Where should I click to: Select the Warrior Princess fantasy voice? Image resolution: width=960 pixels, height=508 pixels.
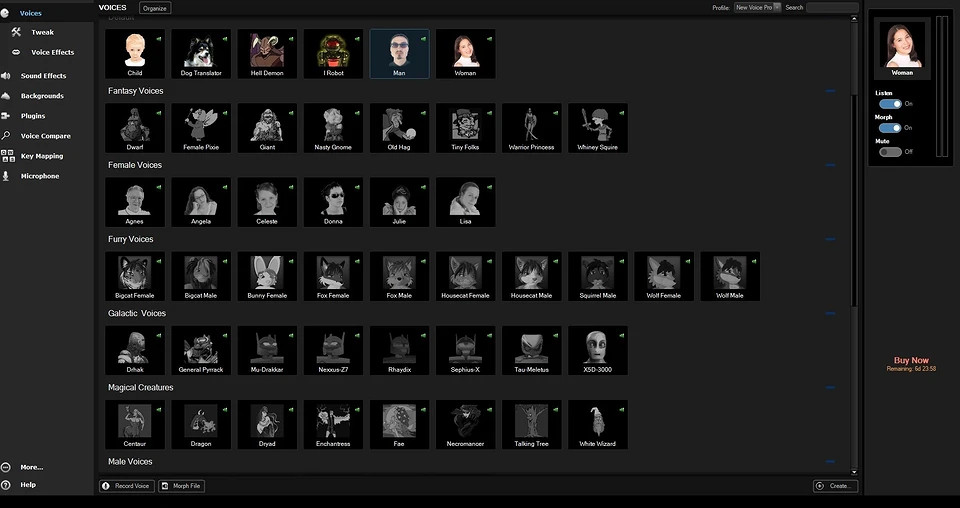[x=531, y=125]
